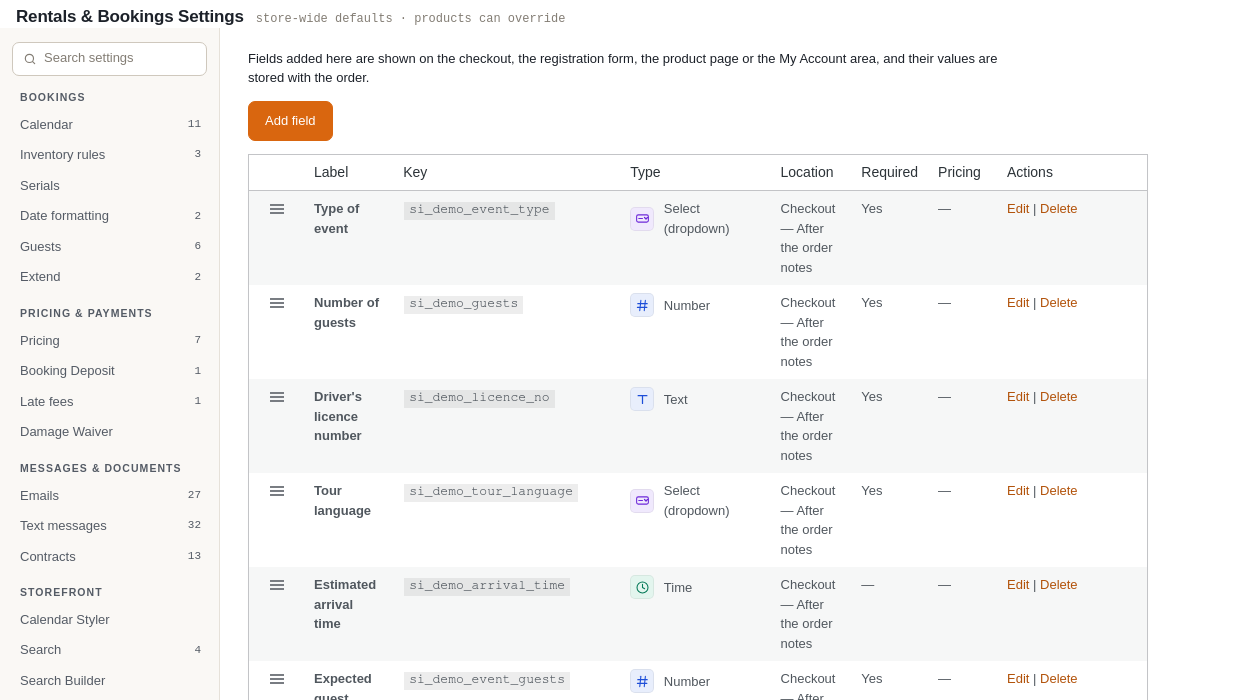1236x700 pixels.
Task: Click the si_demo_licence_no key
Action: 479,398
